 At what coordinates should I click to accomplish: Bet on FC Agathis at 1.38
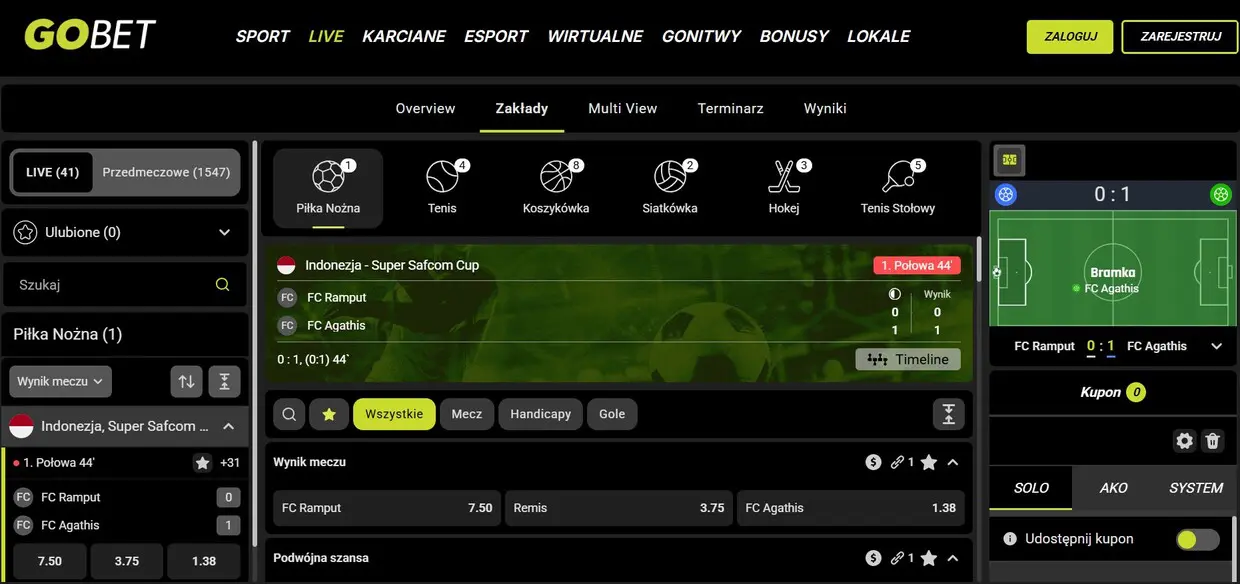850,508
